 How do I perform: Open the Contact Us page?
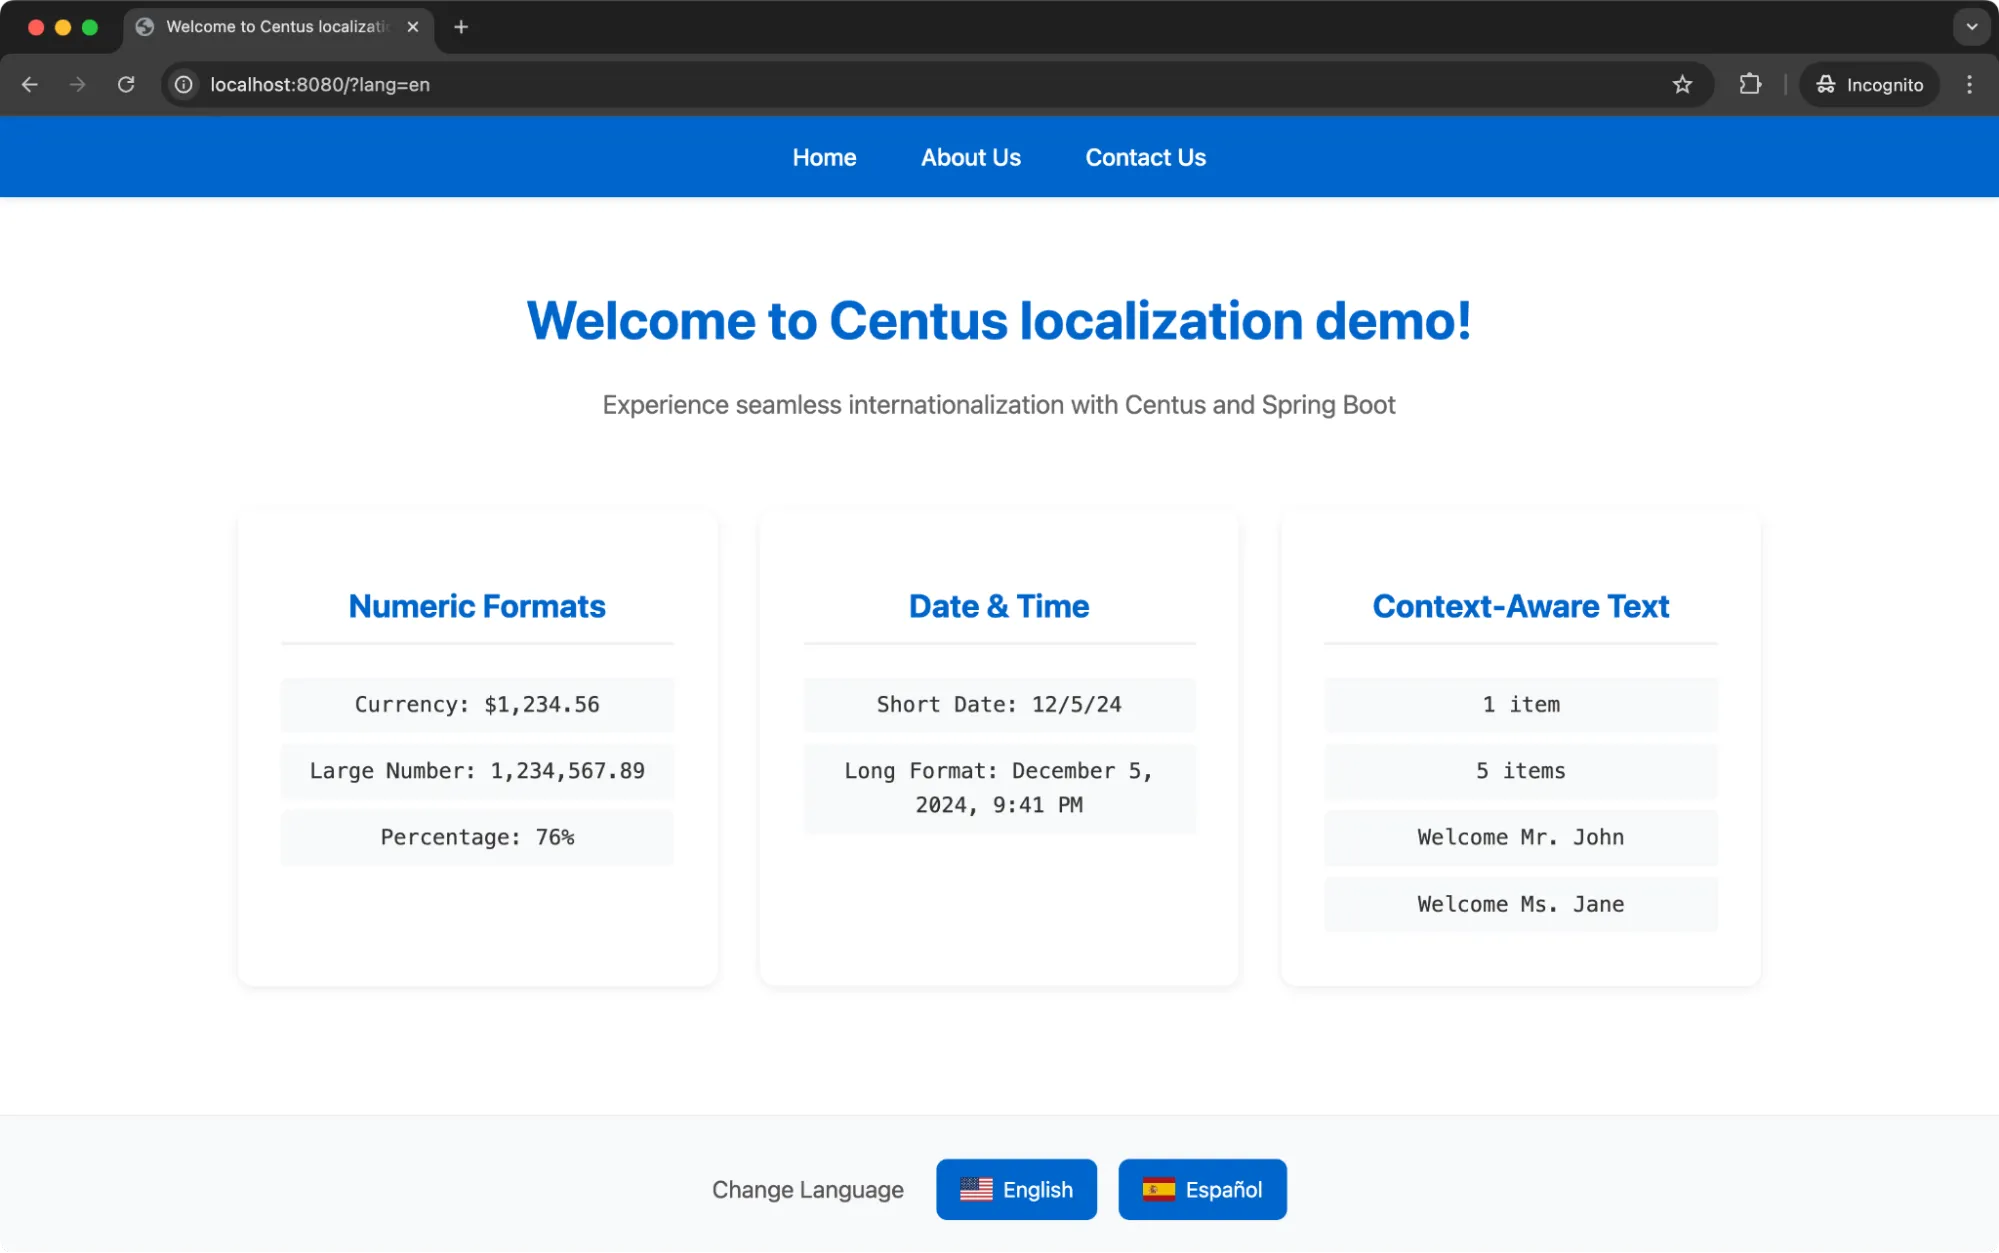click(x=1144, y=157)
